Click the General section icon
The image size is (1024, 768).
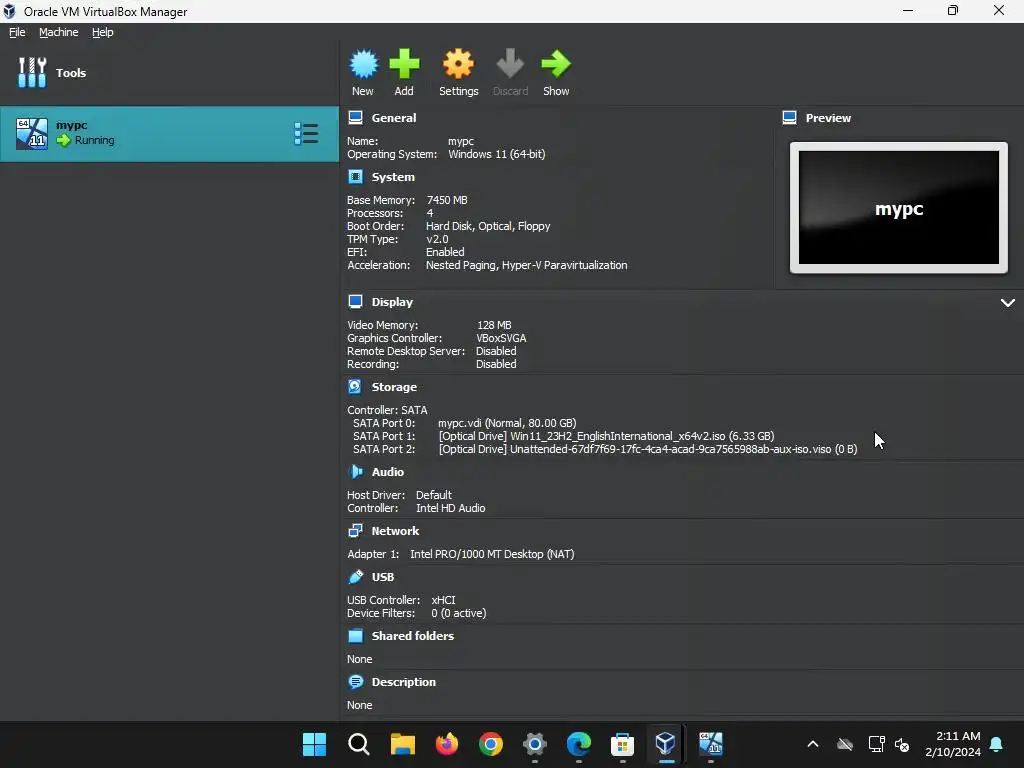coord(355,118)
